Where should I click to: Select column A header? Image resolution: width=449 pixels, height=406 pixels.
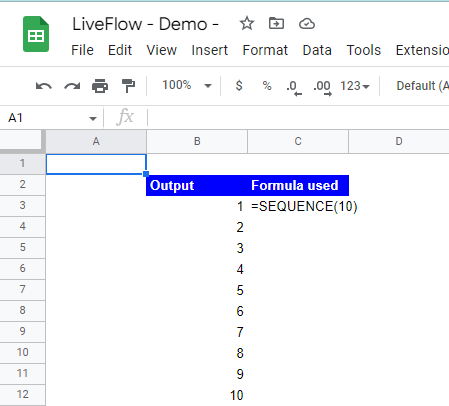[x=96, y=142]
